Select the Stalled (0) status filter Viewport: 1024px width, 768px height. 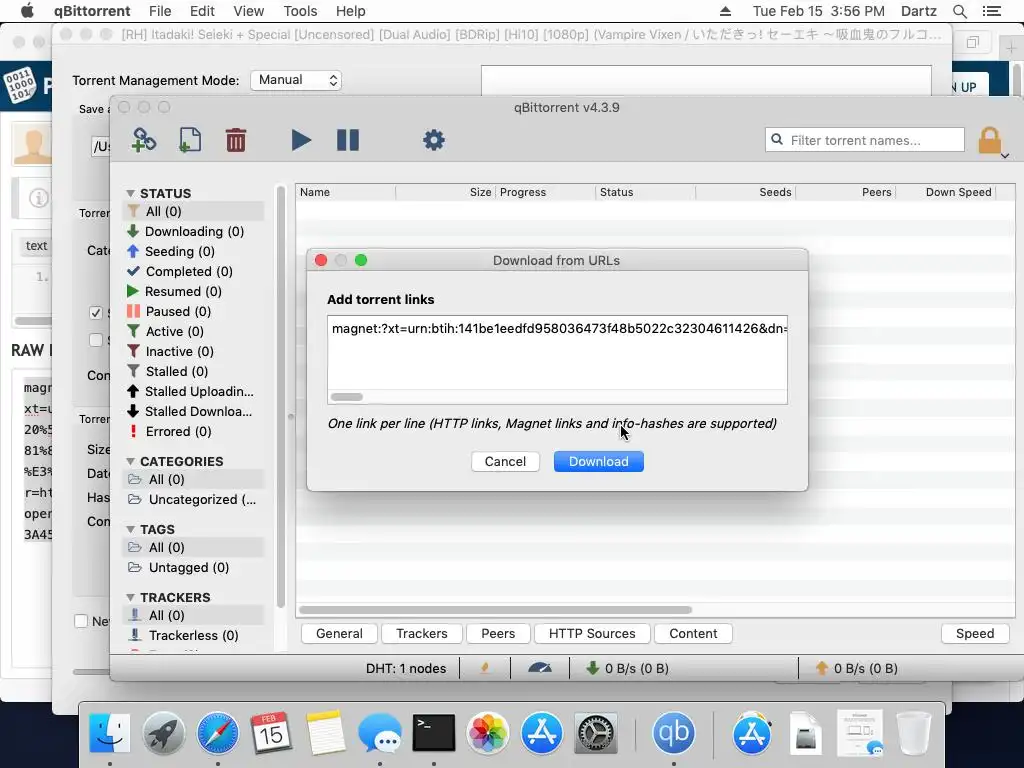pyautogui.click(x=176, y=372)
